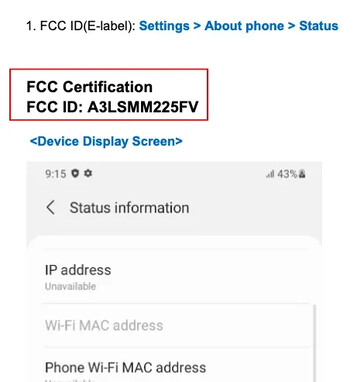Click the Unavailable text under IP address
Screen dimensions: 364x382
[x=70, y=286]
